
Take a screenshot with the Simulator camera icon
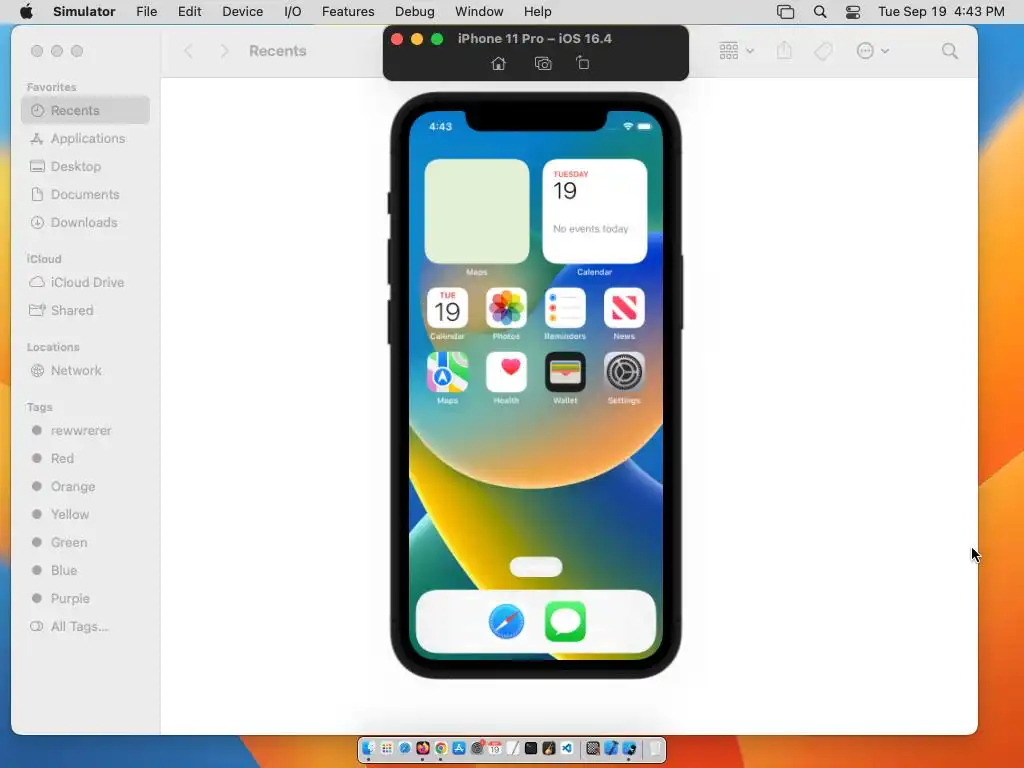[x=543, y=63]
